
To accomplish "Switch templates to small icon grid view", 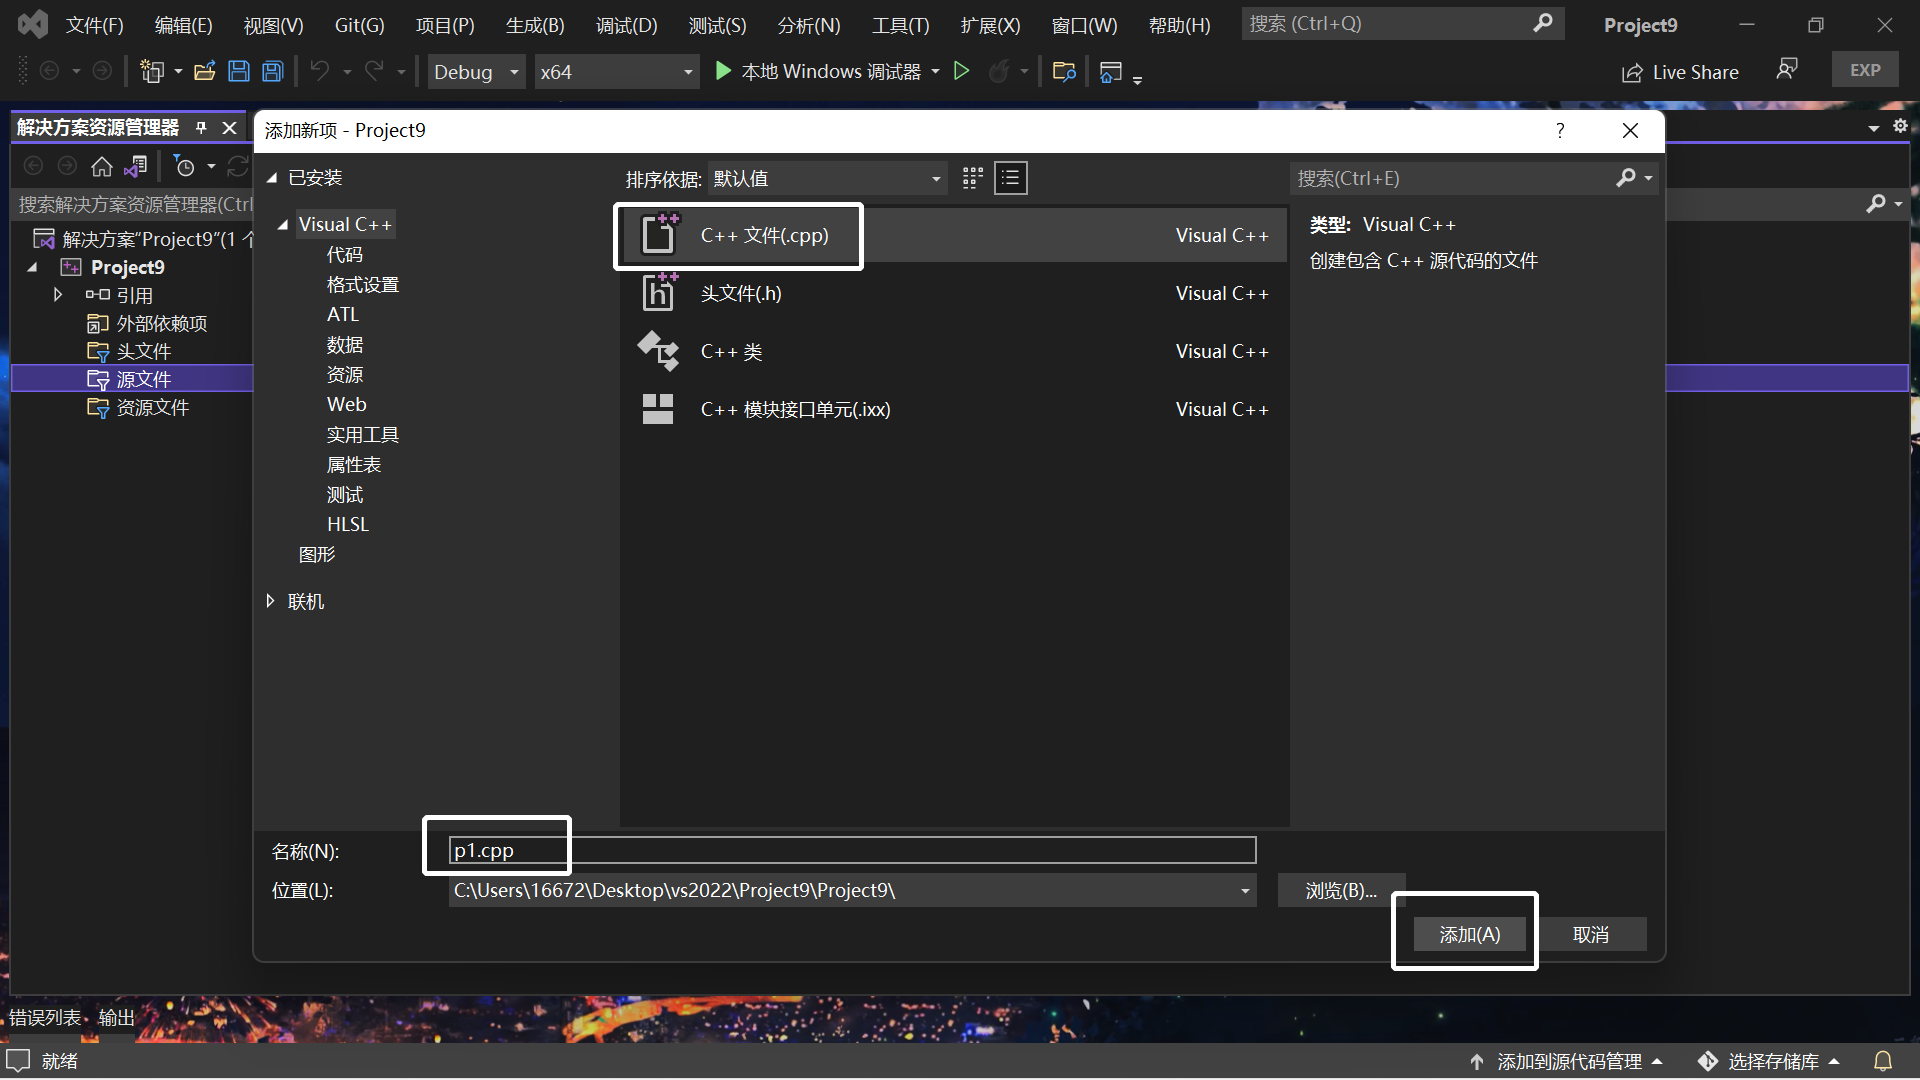I will tap(971, 177).
